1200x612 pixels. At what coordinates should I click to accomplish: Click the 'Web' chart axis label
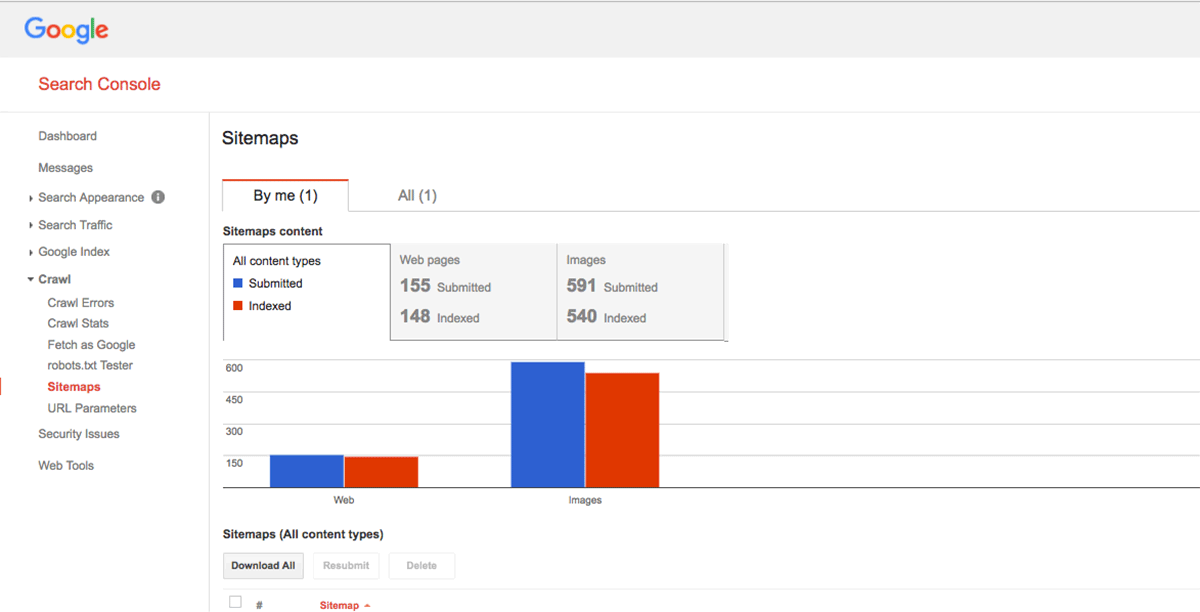(x=344, y=500)
